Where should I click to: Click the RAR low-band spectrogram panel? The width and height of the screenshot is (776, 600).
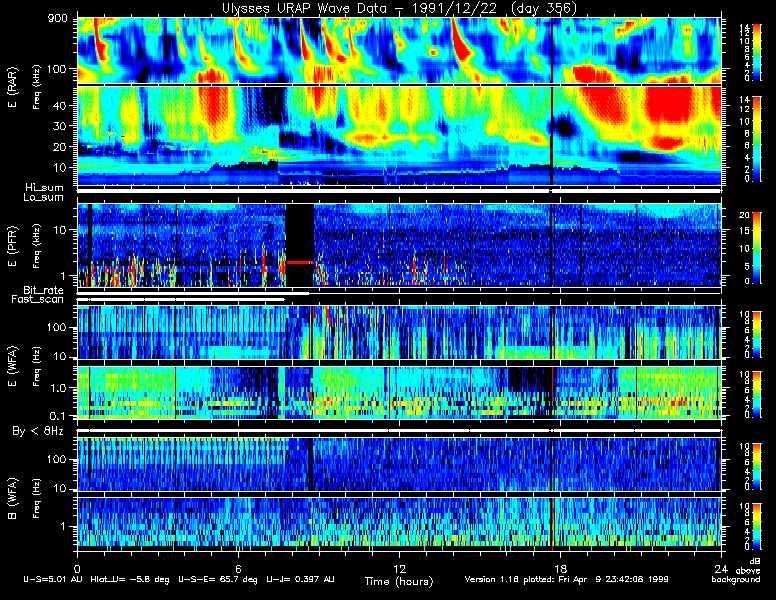point(399,136)
